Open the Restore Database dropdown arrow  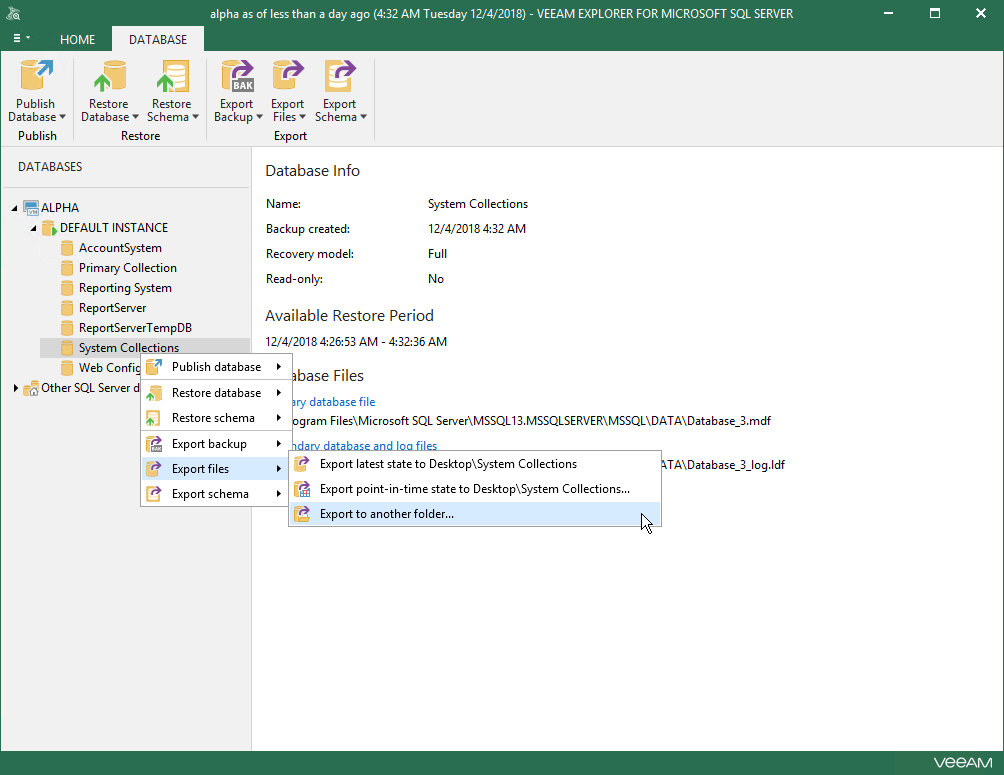coord(135,117)
